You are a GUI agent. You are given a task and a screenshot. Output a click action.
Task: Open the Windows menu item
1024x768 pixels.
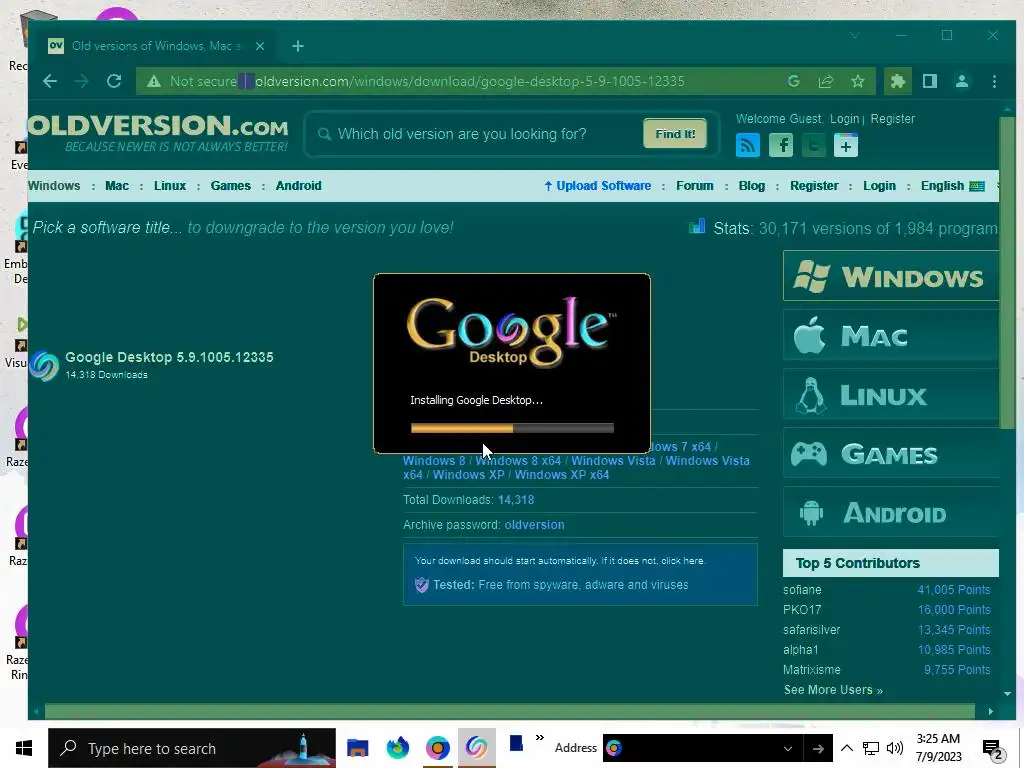54,185
